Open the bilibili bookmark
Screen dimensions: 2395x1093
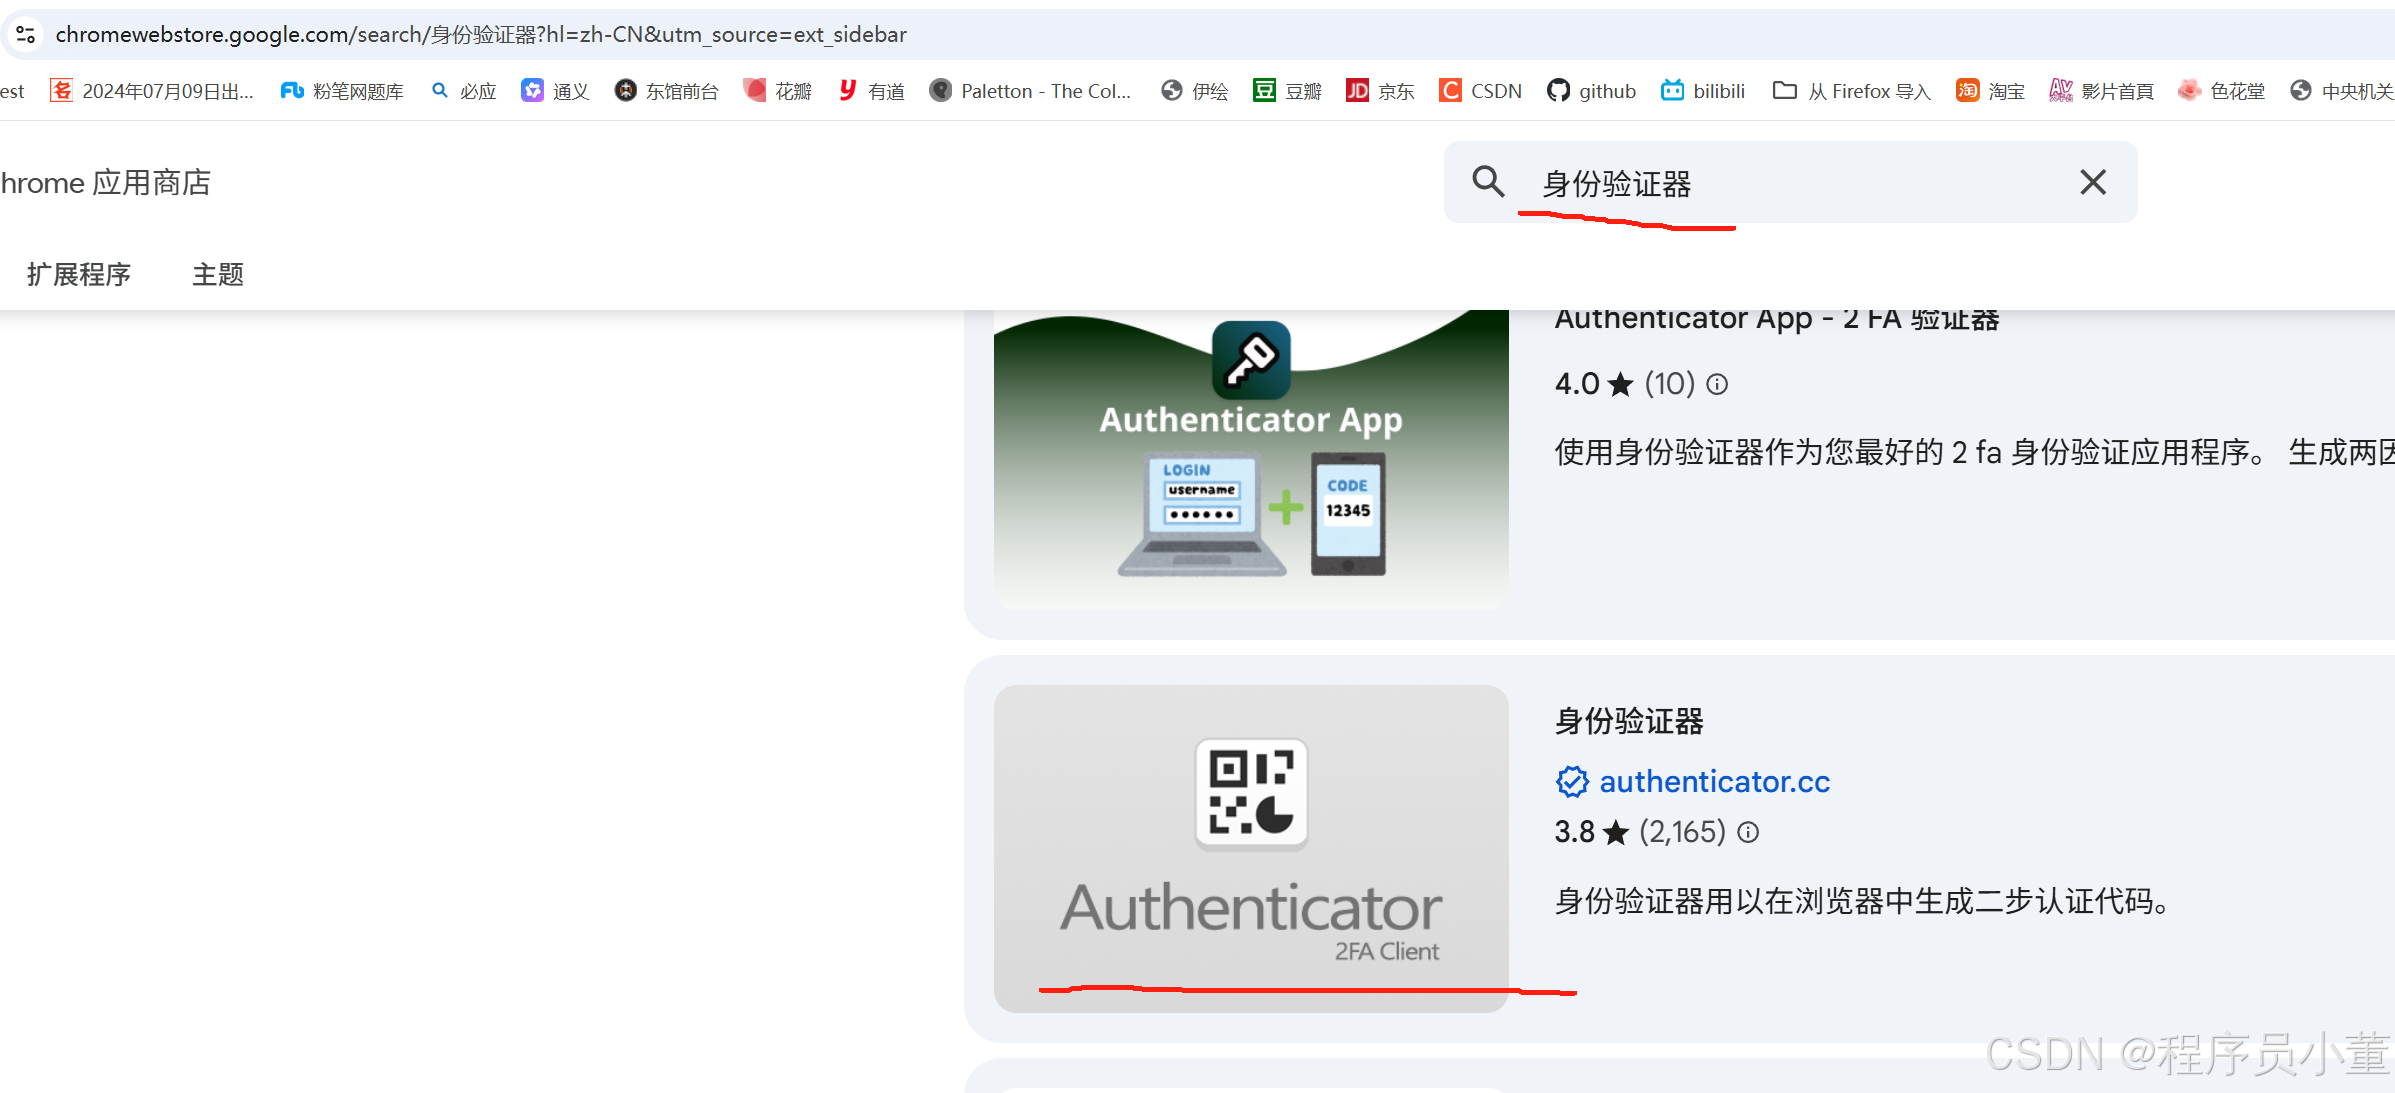coord(1703,91)
